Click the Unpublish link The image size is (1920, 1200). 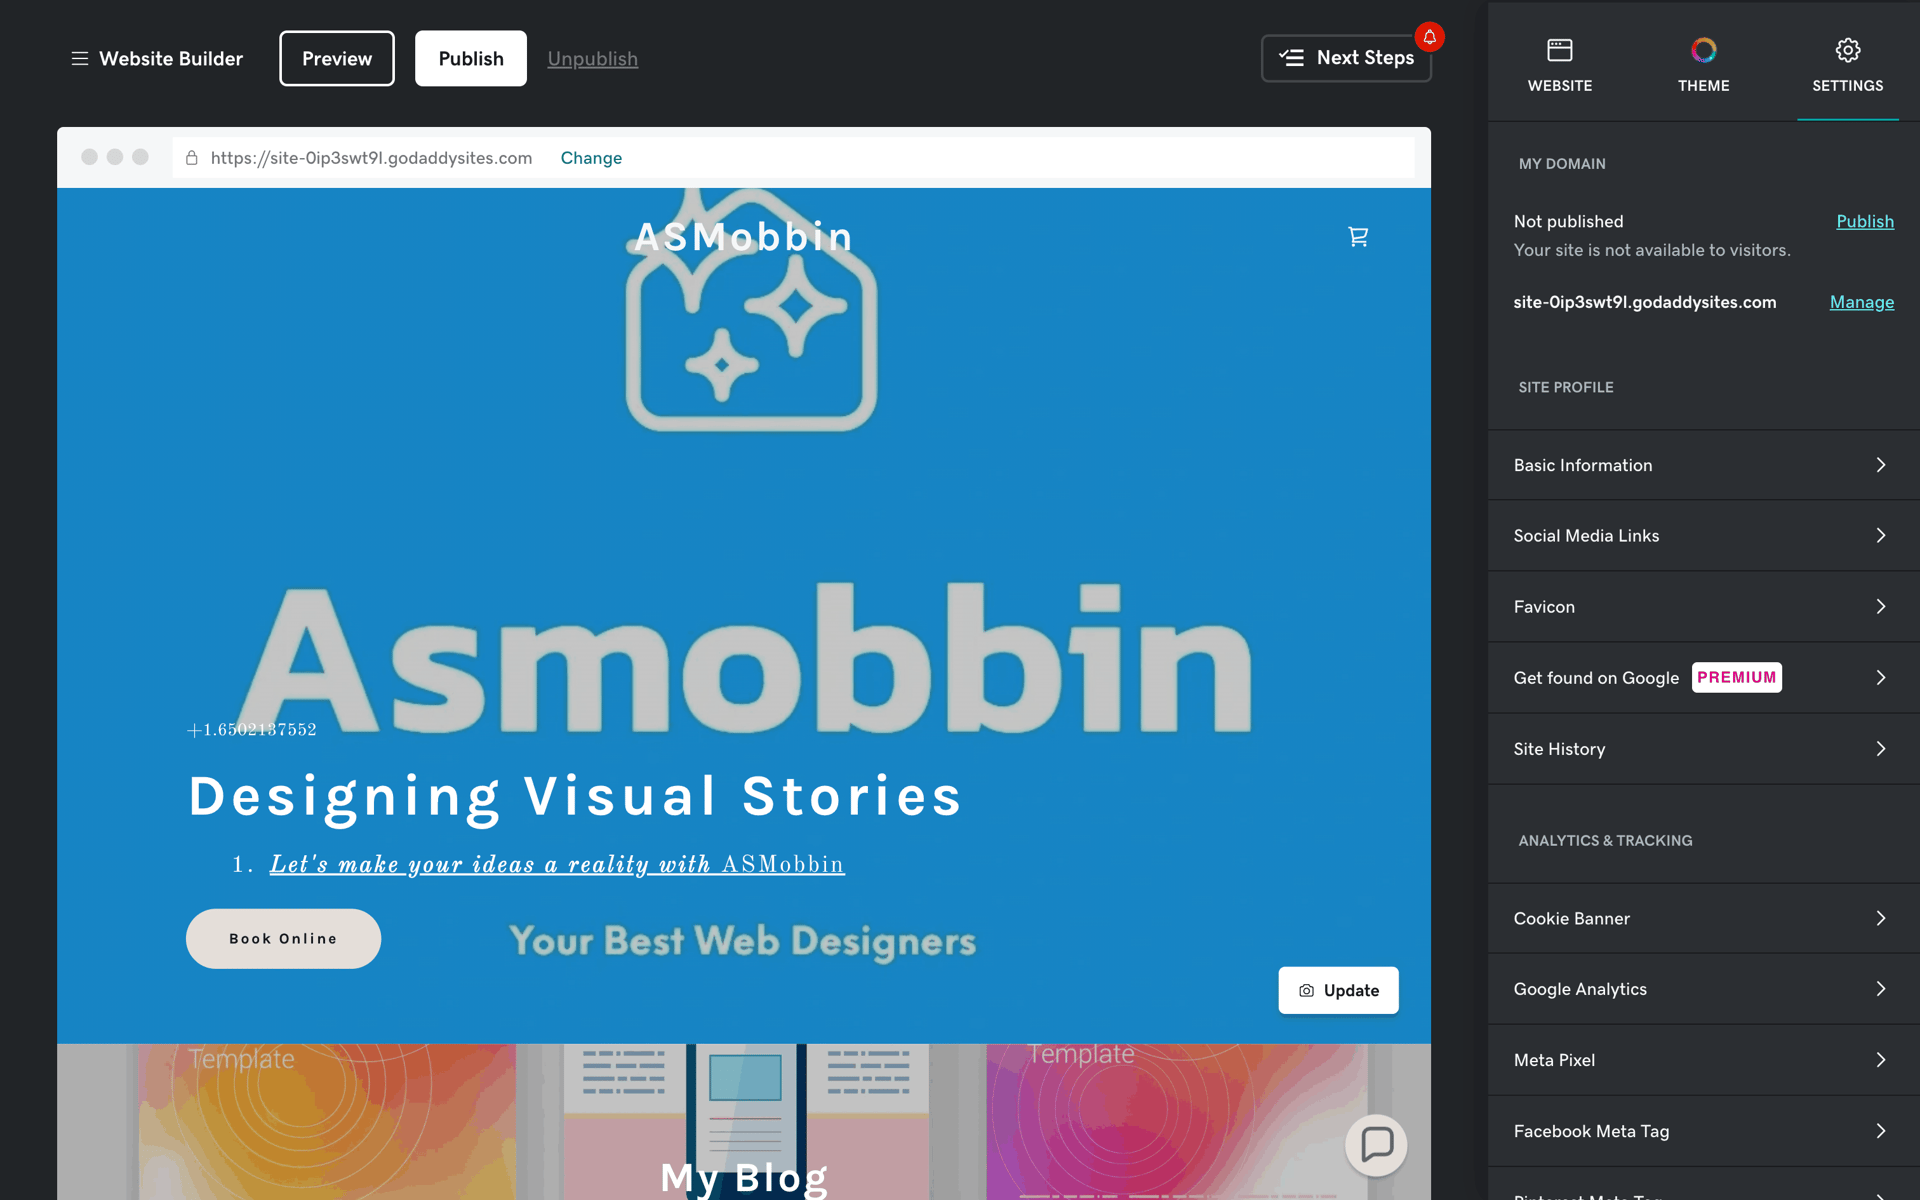click(x=593, y=59)
